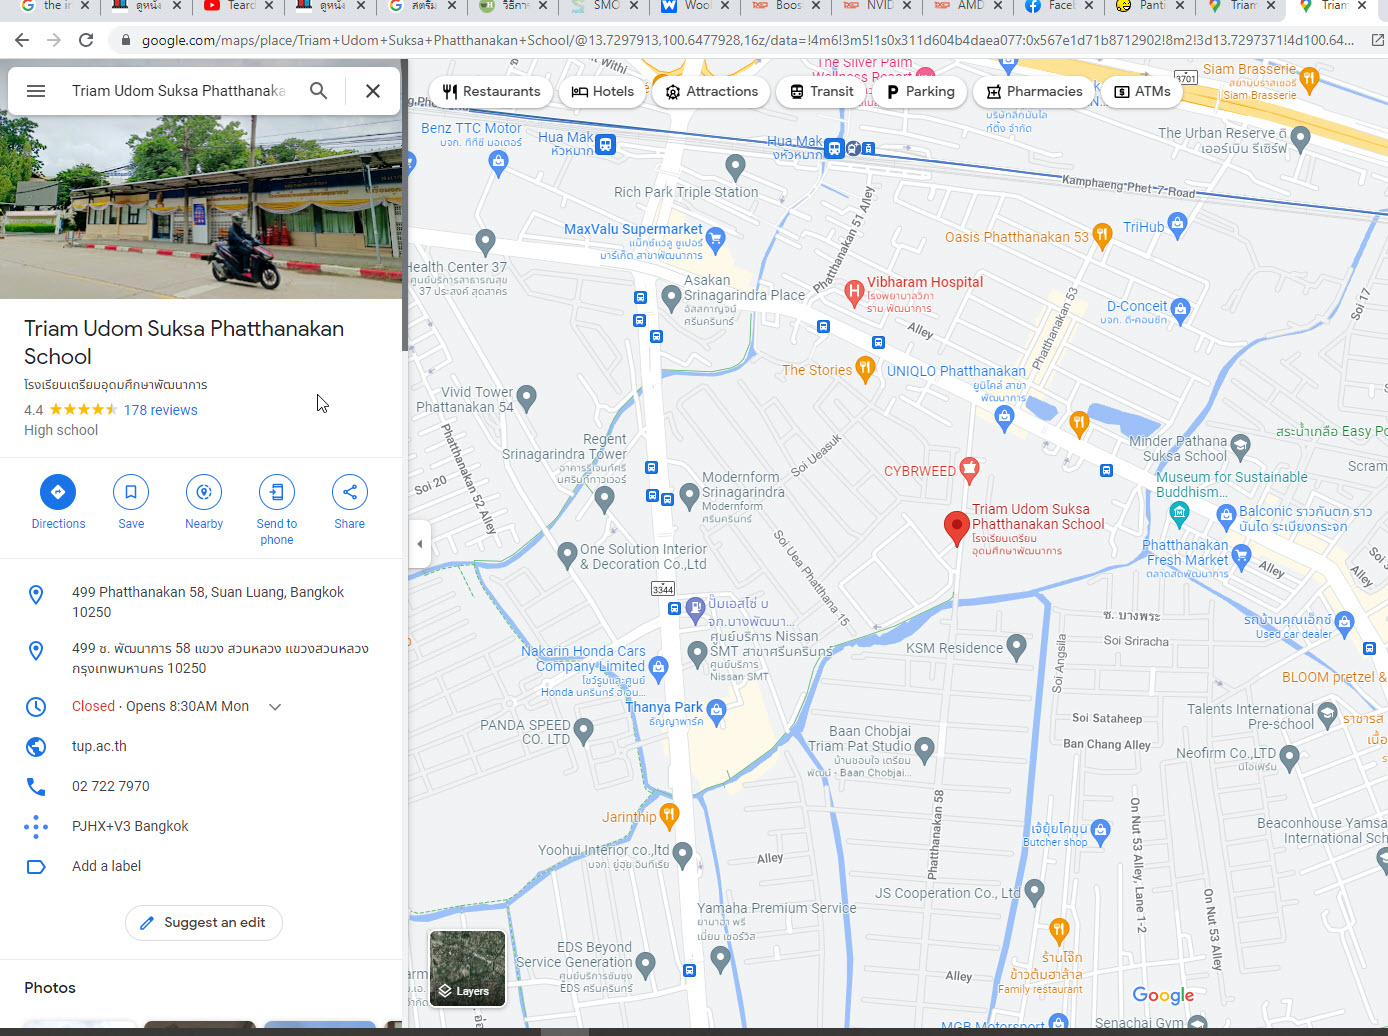Viewport: 1388px width, 1036px height.
Task: Open the Layers satellite toggle
Action: pyautogui.click(x=467, y=968)
